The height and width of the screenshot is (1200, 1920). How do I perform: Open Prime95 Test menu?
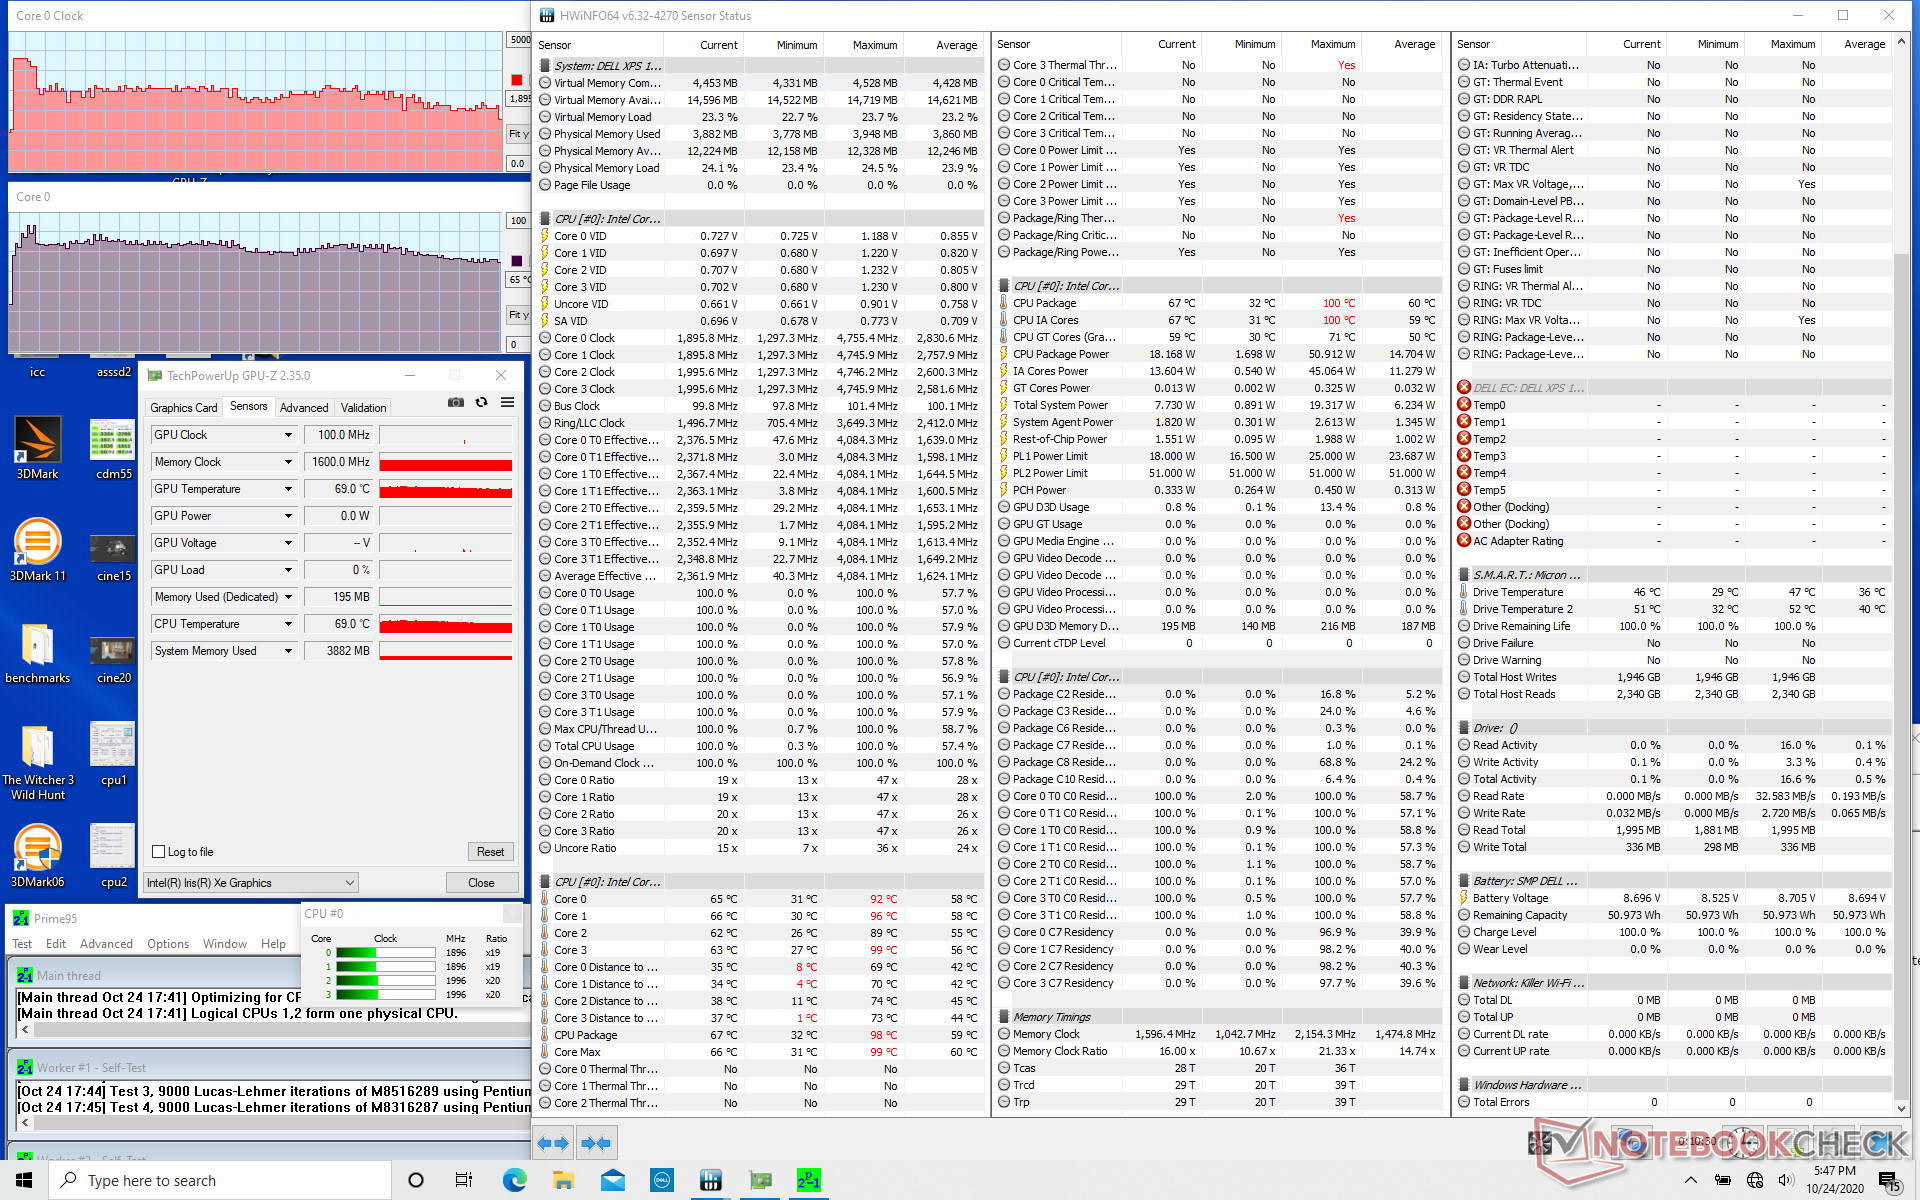tap(22, 944)
